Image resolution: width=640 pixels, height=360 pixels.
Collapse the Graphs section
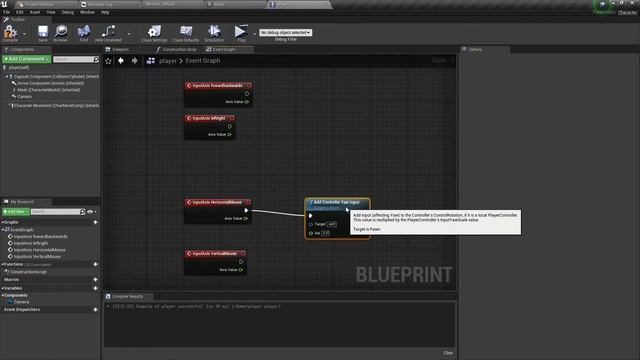pyautogui.click(x=2, y=222)
